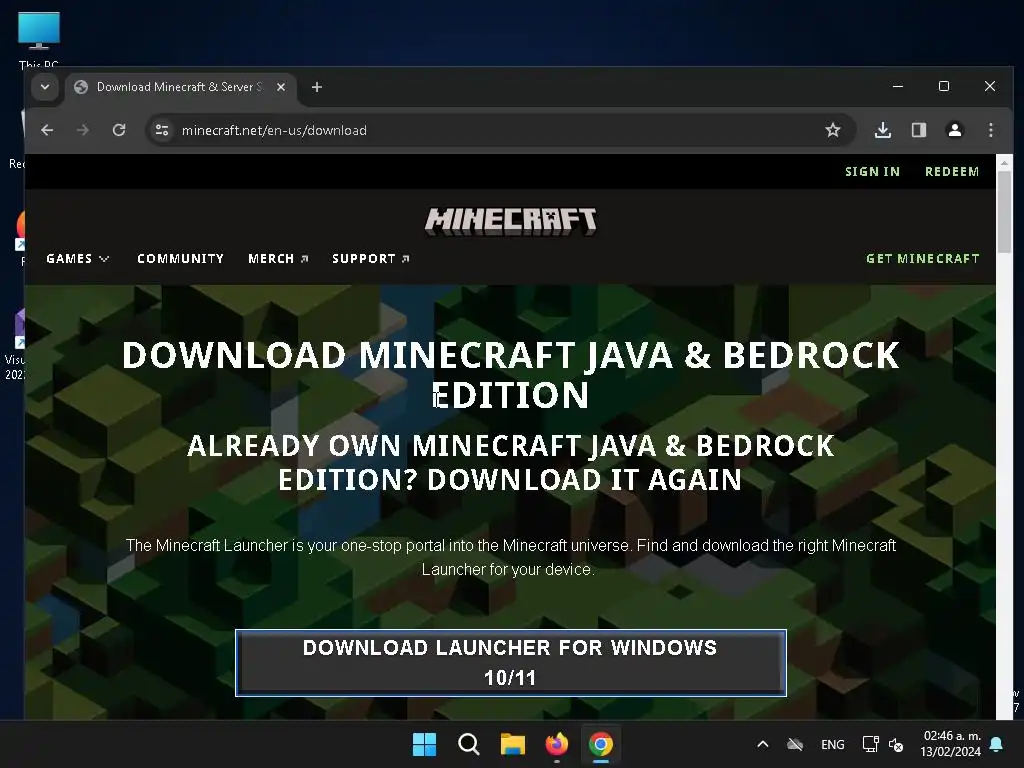
Task: Click the GET MINECRAFT link
Action: [x=922, y=259]
